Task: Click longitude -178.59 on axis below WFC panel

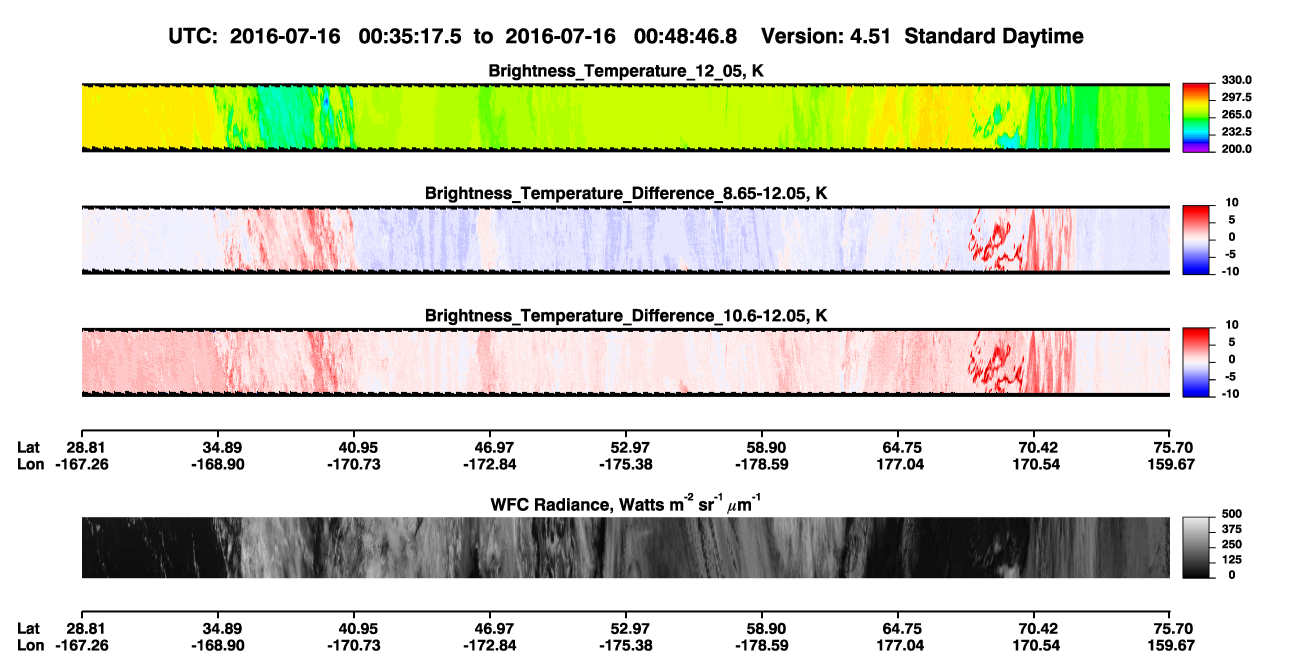Action: 762,646
